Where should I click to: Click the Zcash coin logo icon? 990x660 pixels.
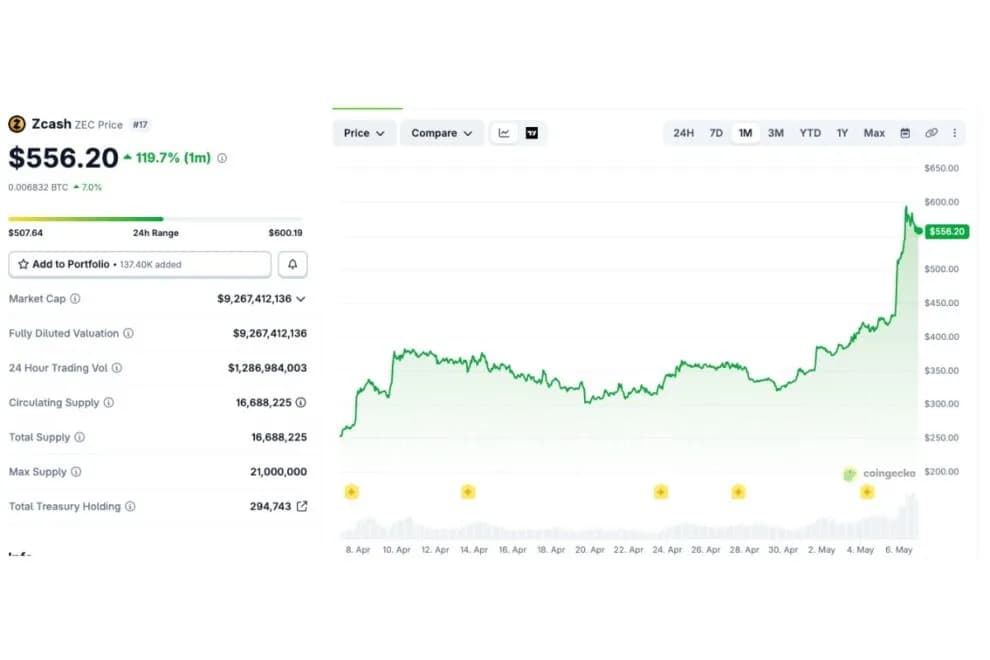pyautogui.click(x=17, y=124)
